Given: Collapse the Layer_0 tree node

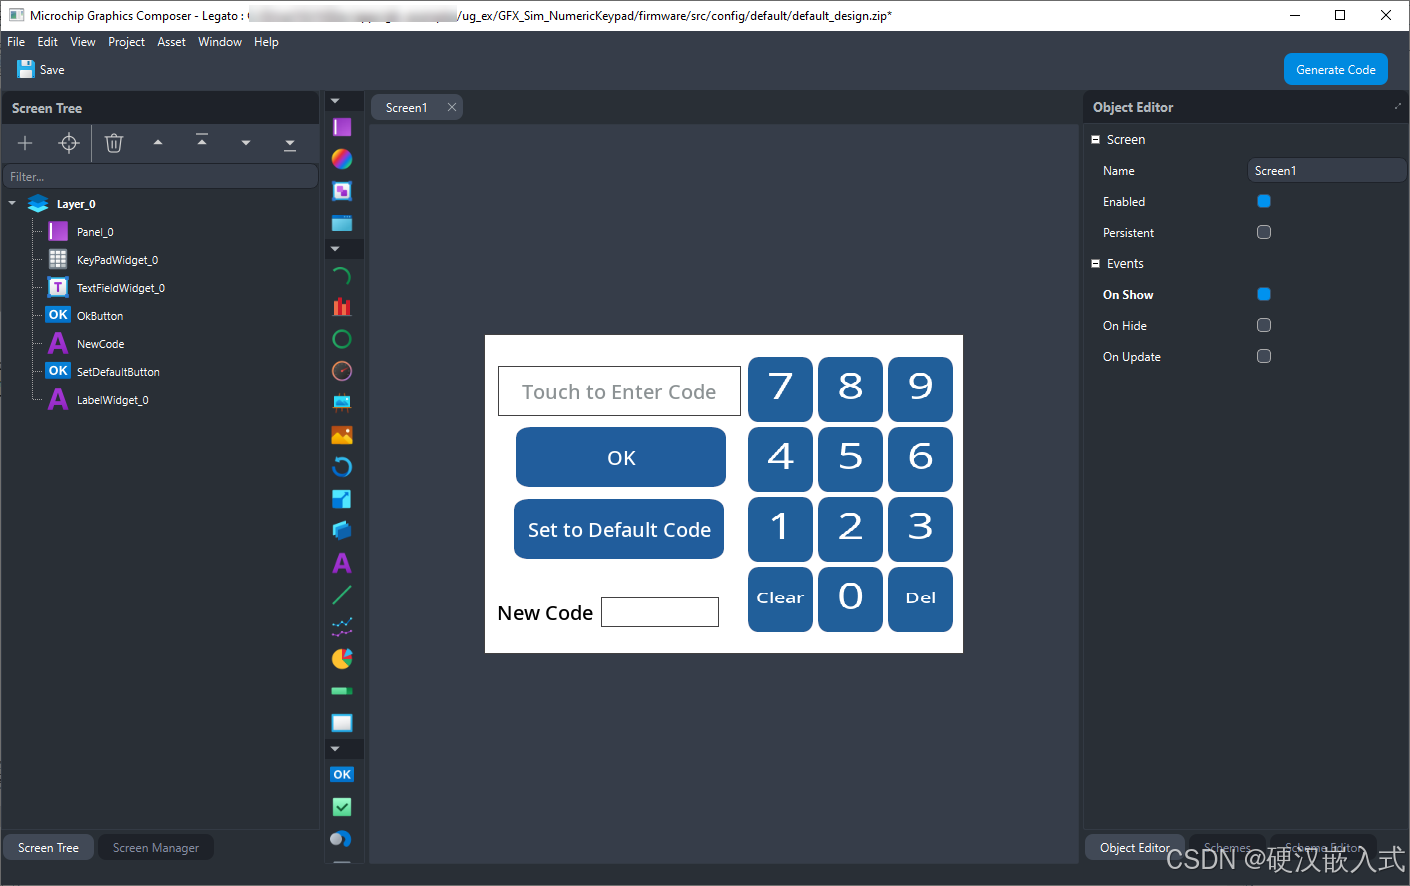Looking at the screenshot, I should pos(12,203).
